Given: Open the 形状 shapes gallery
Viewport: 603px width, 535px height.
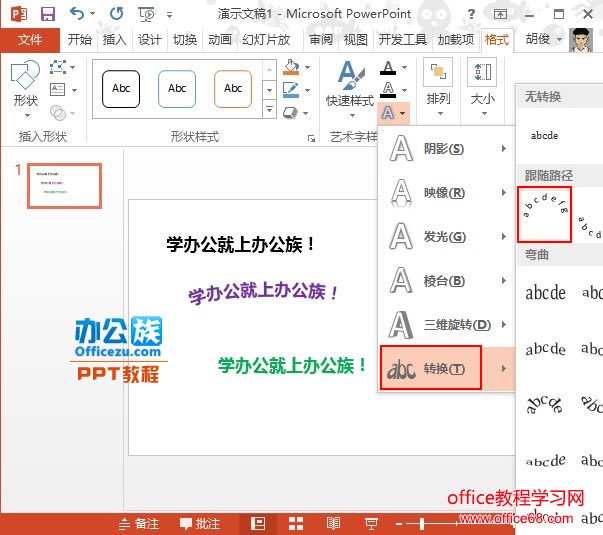Looking at the screenshot, I should click(25, 88).
